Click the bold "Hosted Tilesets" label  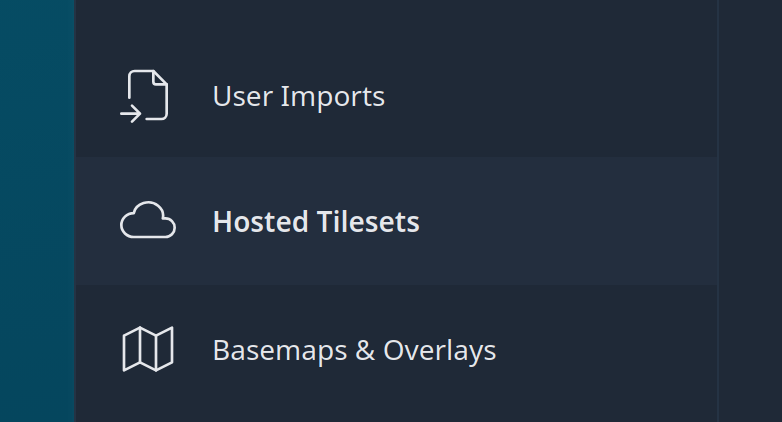[316, 222]
